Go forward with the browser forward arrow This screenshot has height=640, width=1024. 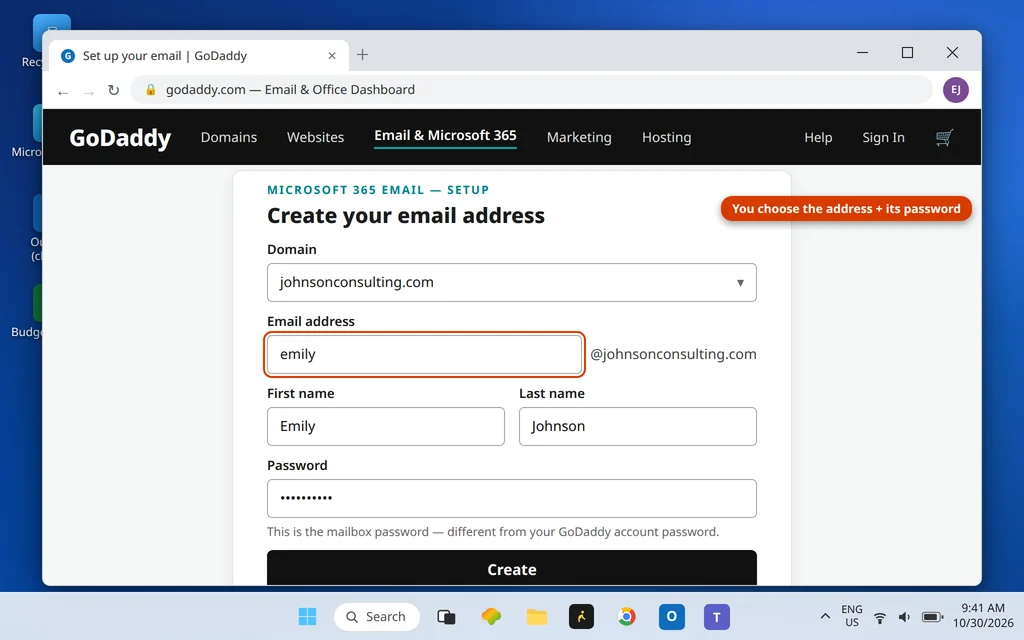click(89, 92)
